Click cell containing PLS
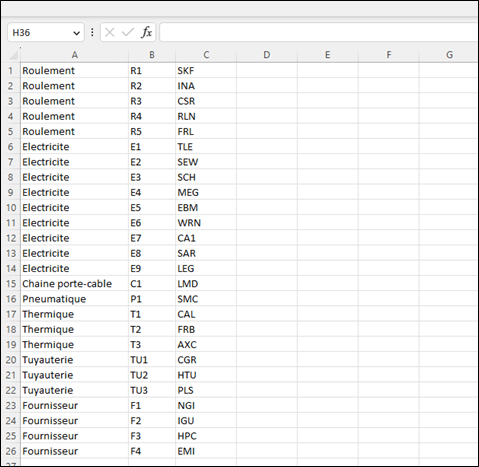 [206, 390]
